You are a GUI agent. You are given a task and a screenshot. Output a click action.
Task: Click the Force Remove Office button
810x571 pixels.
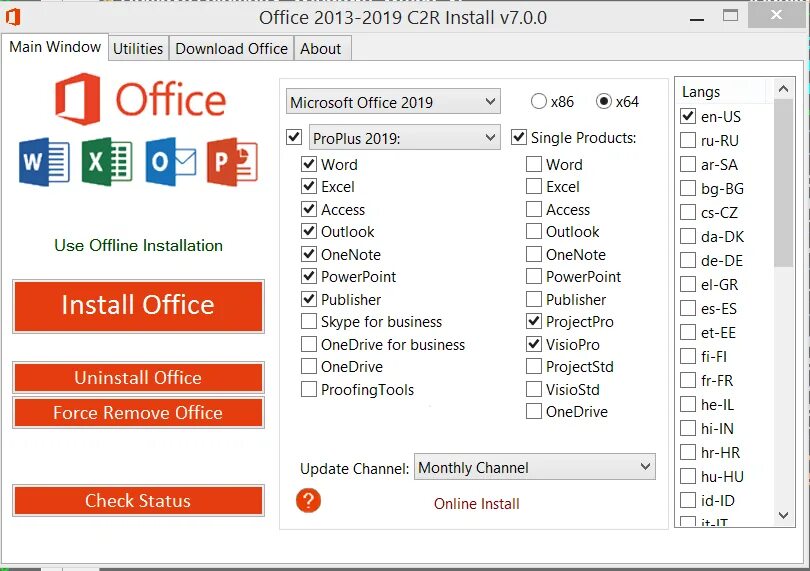point(138,413)
